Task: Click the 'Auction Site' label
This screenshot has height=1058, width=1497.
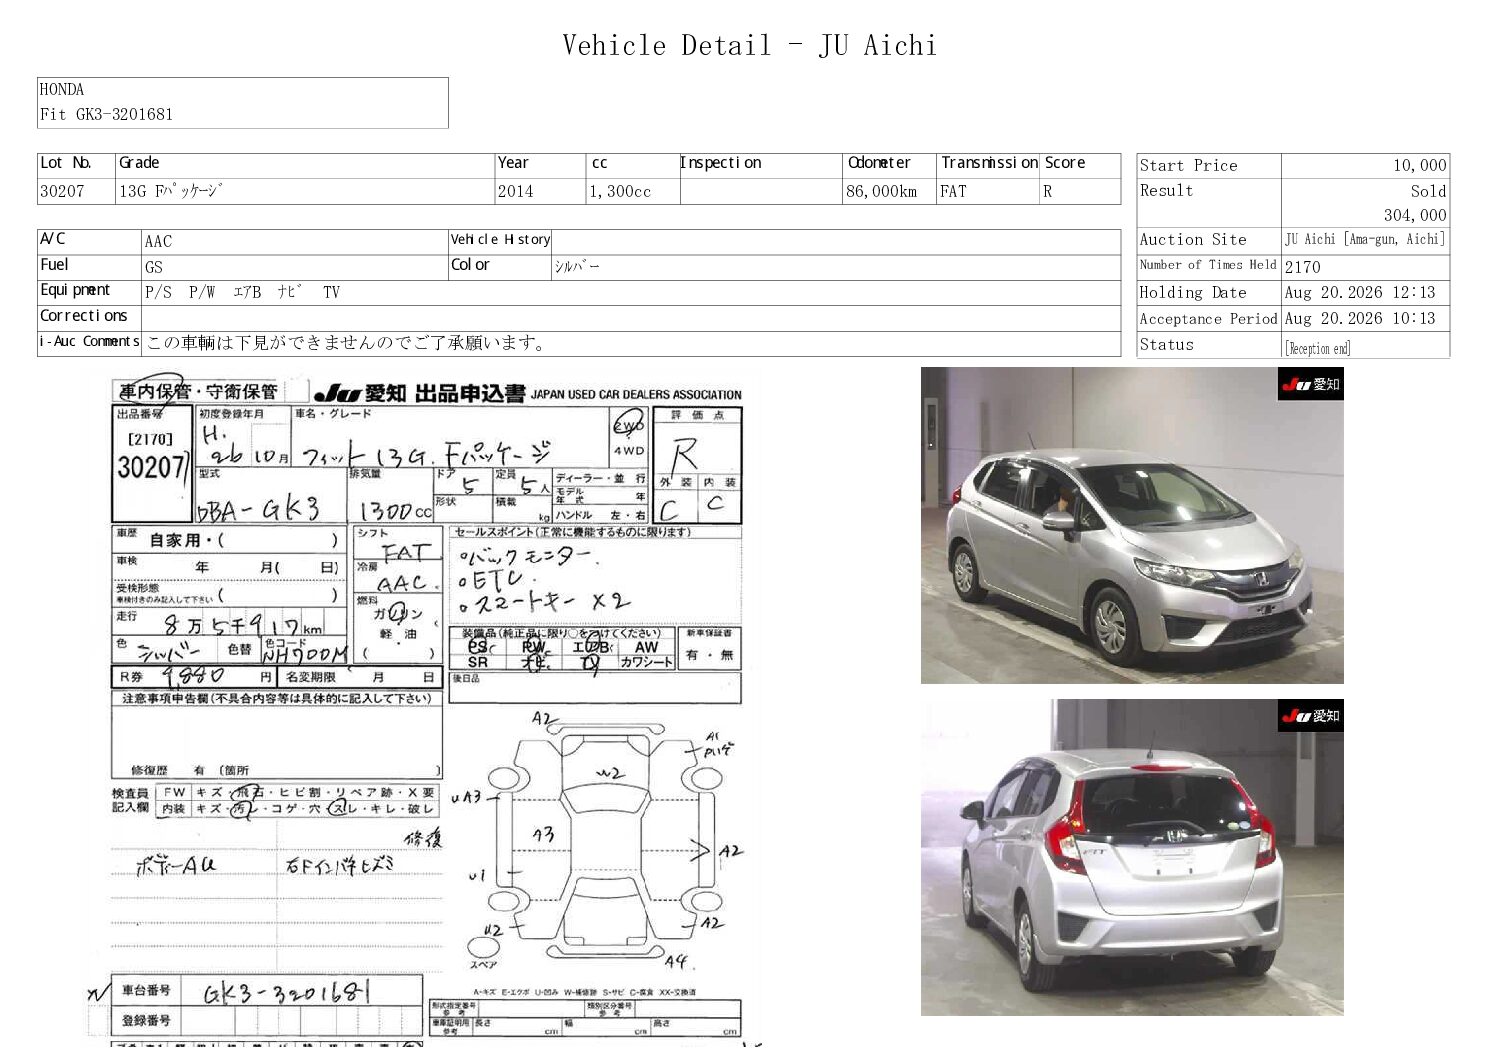Action: pyautogui.click(x=1193, y=240)
